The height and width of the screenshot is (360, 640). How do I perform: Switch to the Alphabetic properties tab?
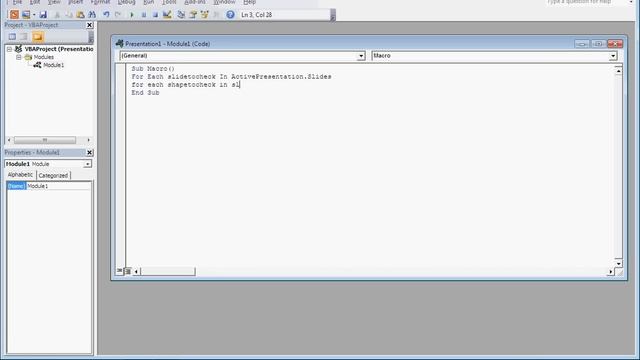tap(20, 175)
